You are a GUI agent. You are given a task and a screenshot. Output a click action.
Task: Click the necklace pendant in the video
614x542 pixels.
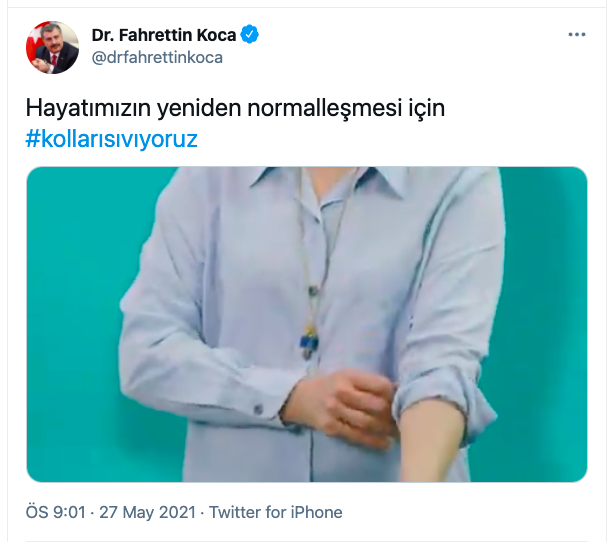[x=309, y=343]
